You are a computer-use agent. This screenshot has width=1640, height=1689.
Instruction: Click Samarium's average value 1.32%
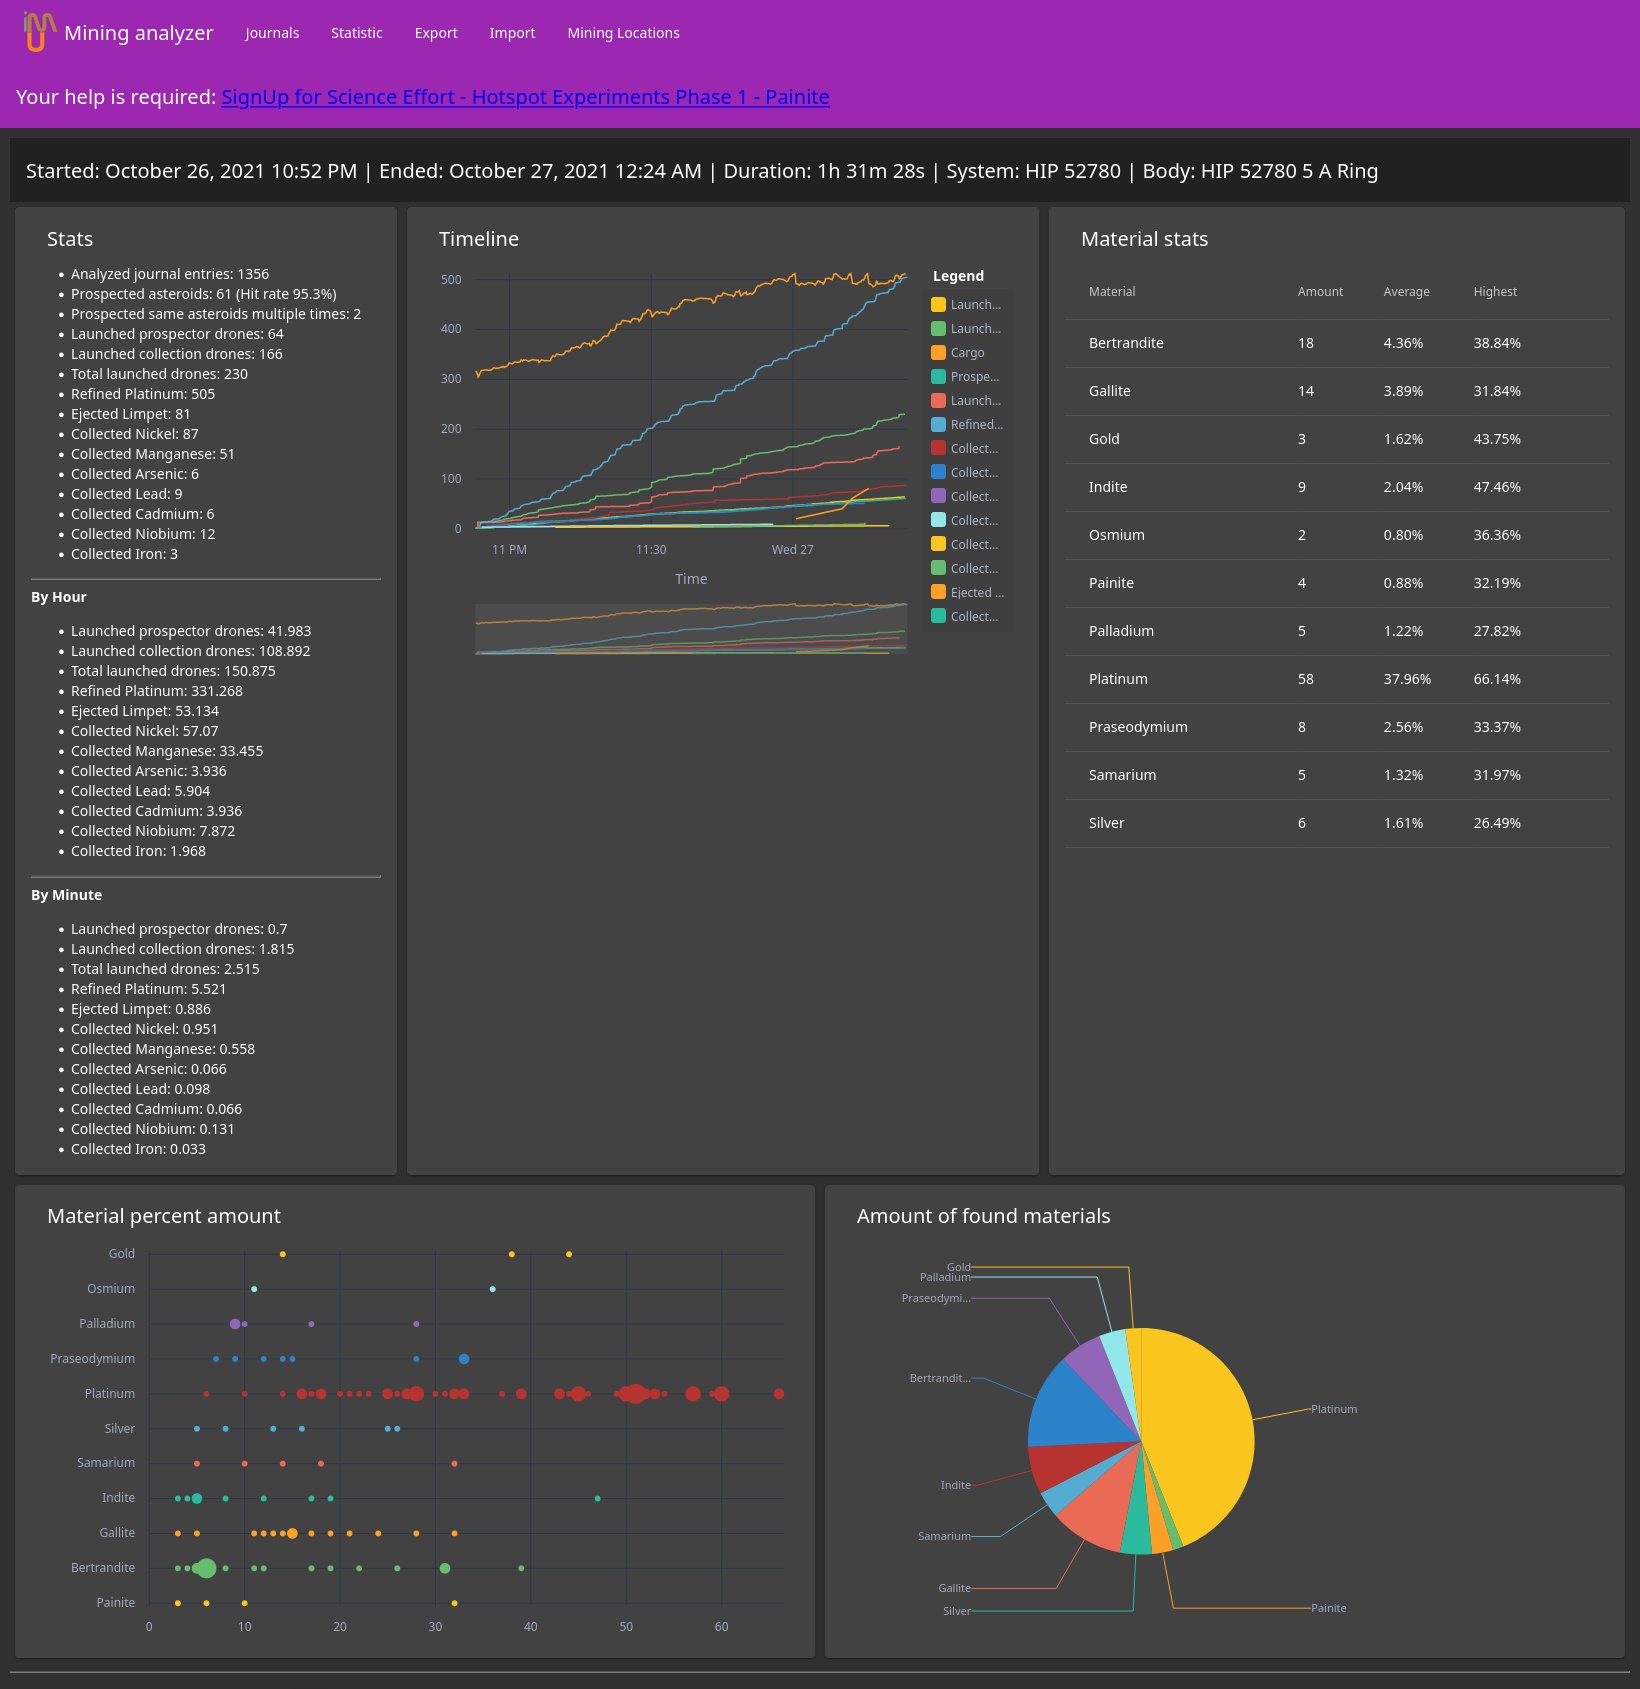1403,775
